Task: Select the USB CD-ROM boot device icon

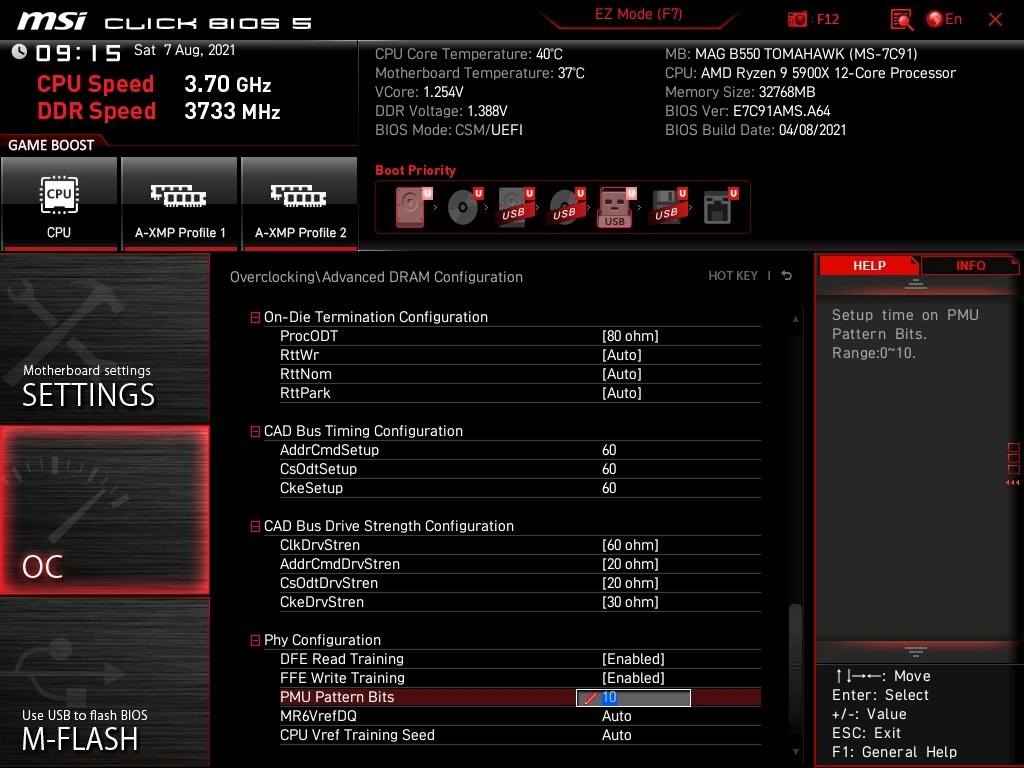Action: point(566,207)
